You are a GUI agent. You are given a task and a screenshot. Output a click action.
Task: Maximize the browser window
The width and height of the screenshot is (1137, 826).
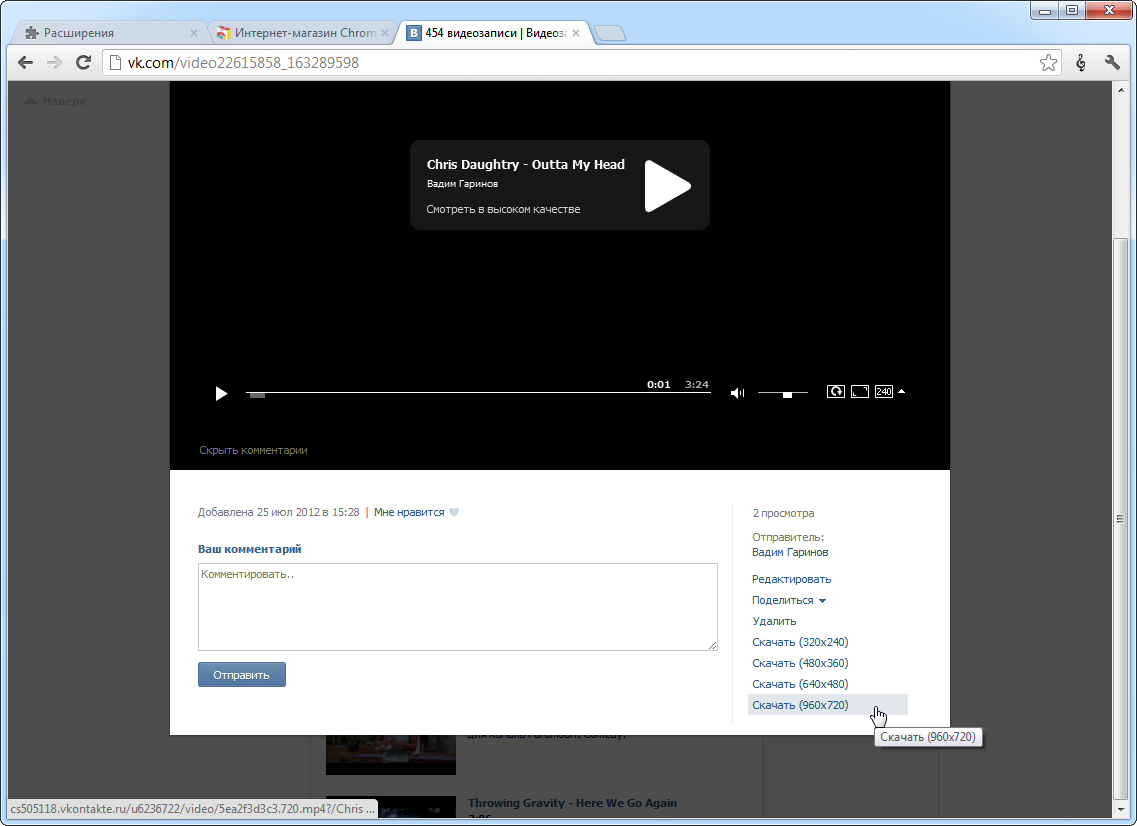(1072, 10)
